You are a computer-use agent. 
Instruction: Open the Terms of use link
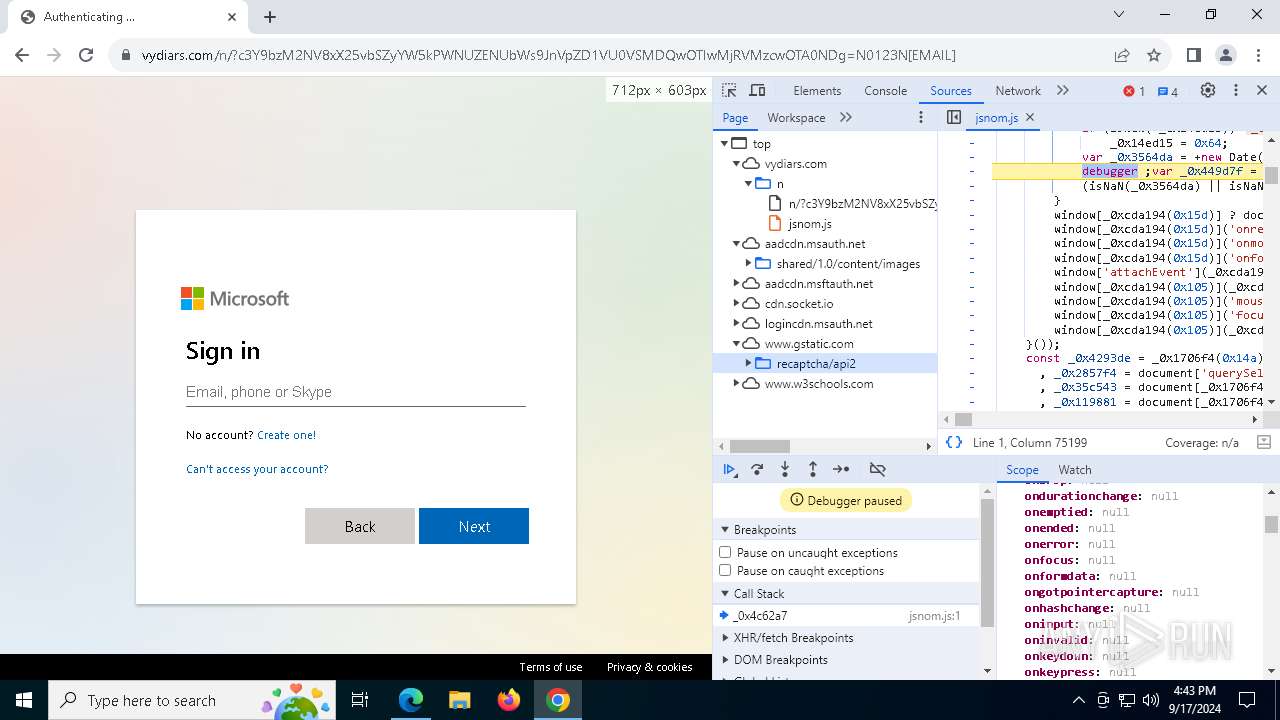[x=550, y=667]
